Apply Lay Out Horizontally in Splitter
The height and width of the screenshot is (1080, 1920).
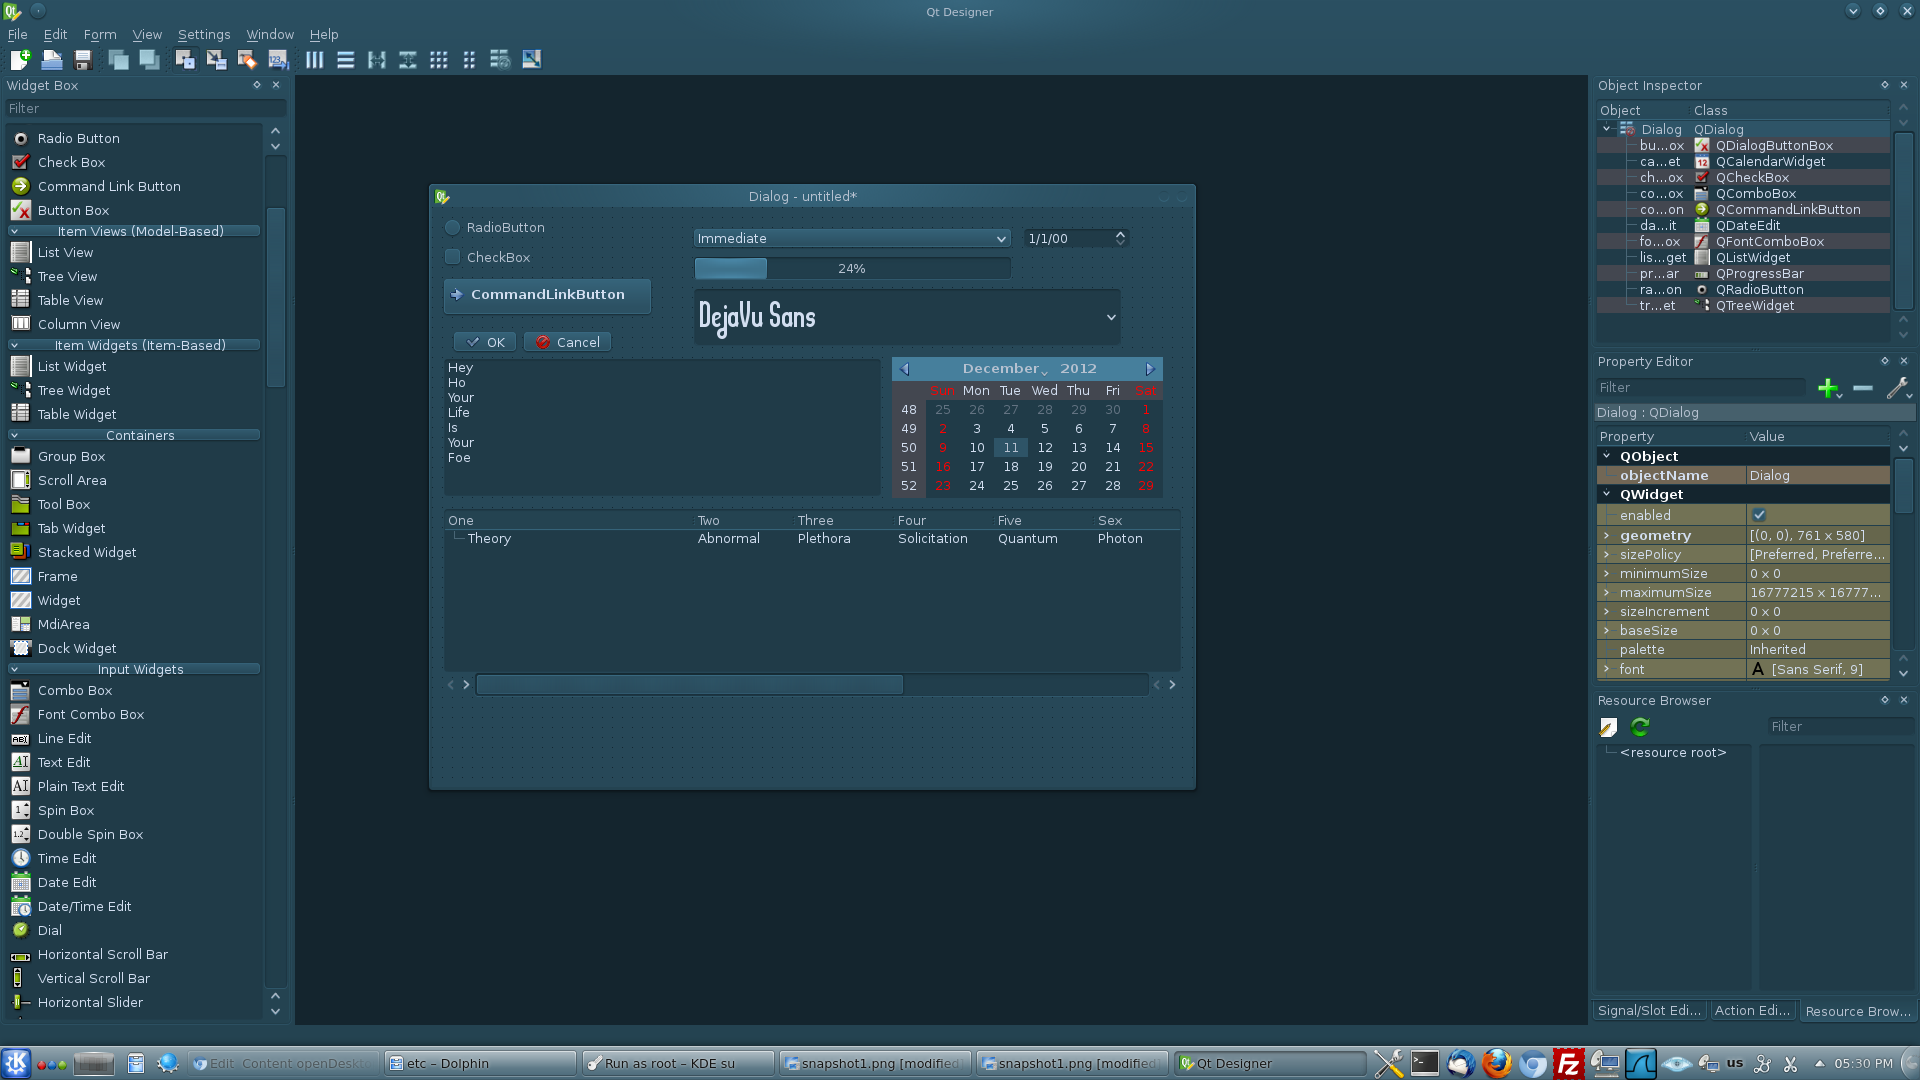click(x=377, y=60)
